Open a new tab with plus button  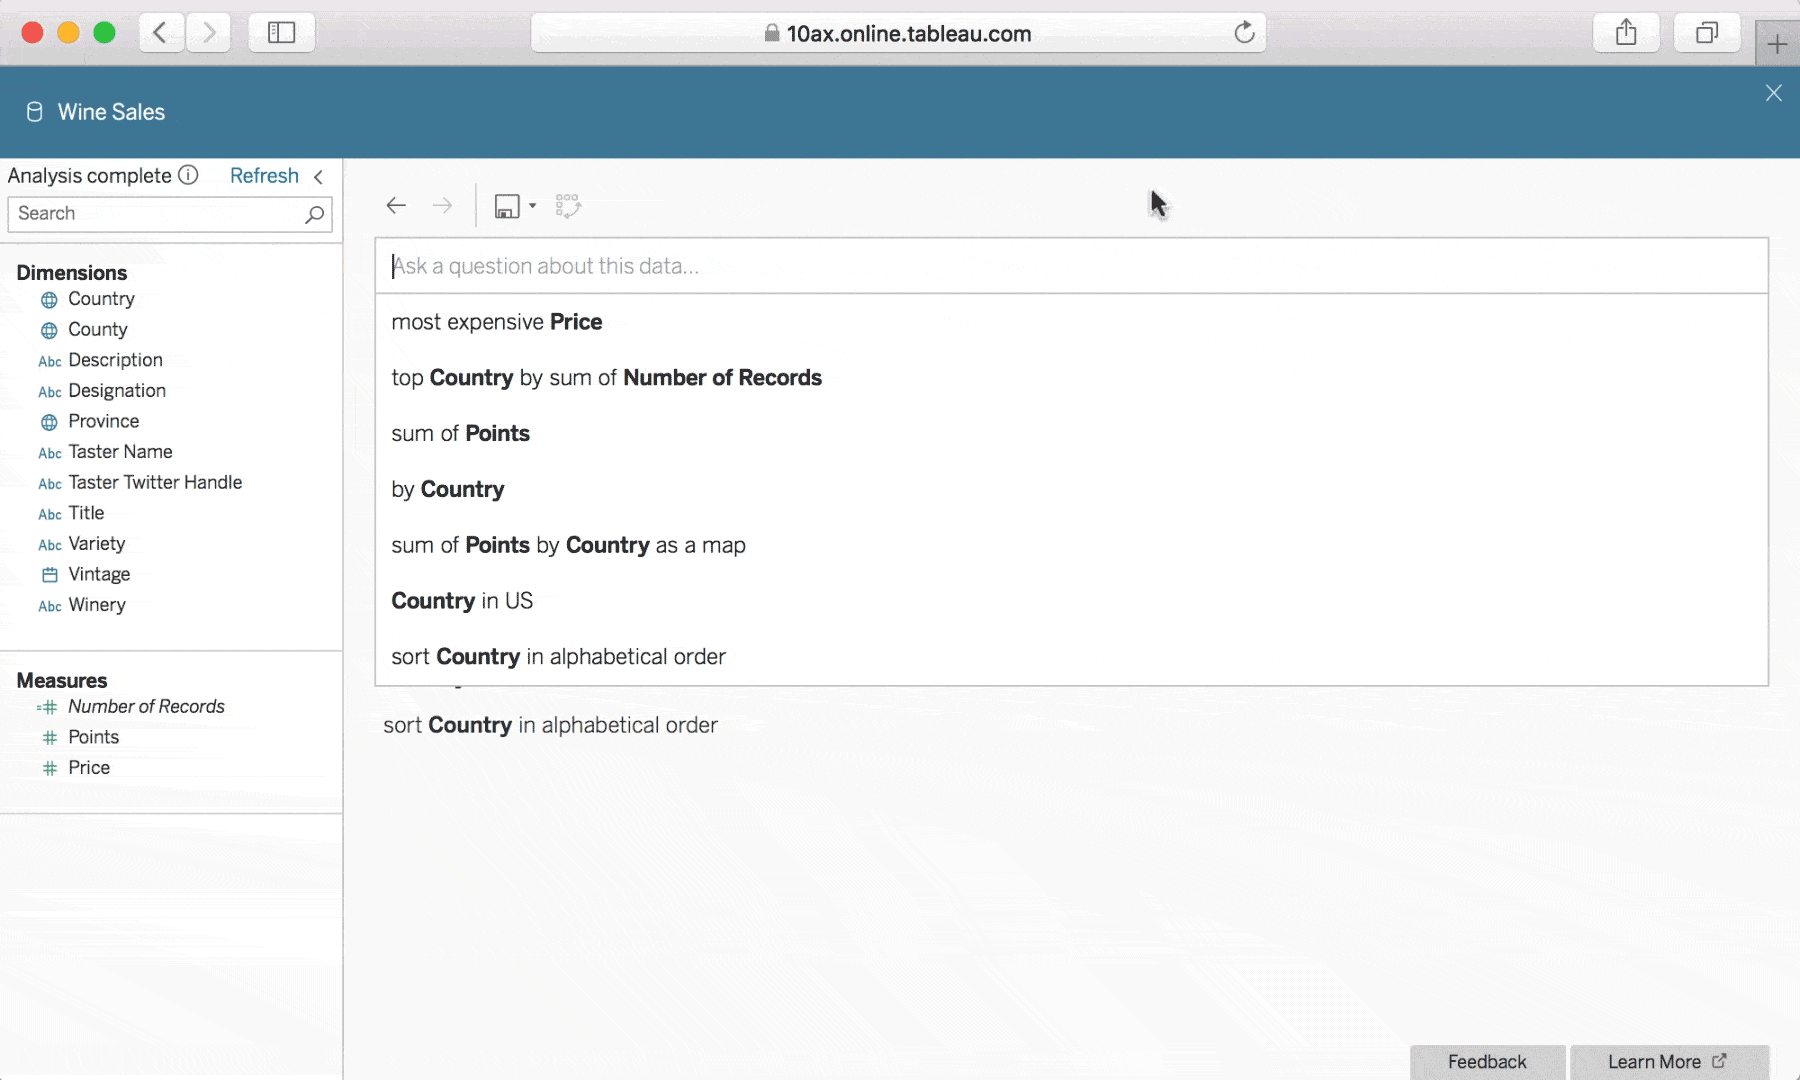click(x=1777, y=44)
